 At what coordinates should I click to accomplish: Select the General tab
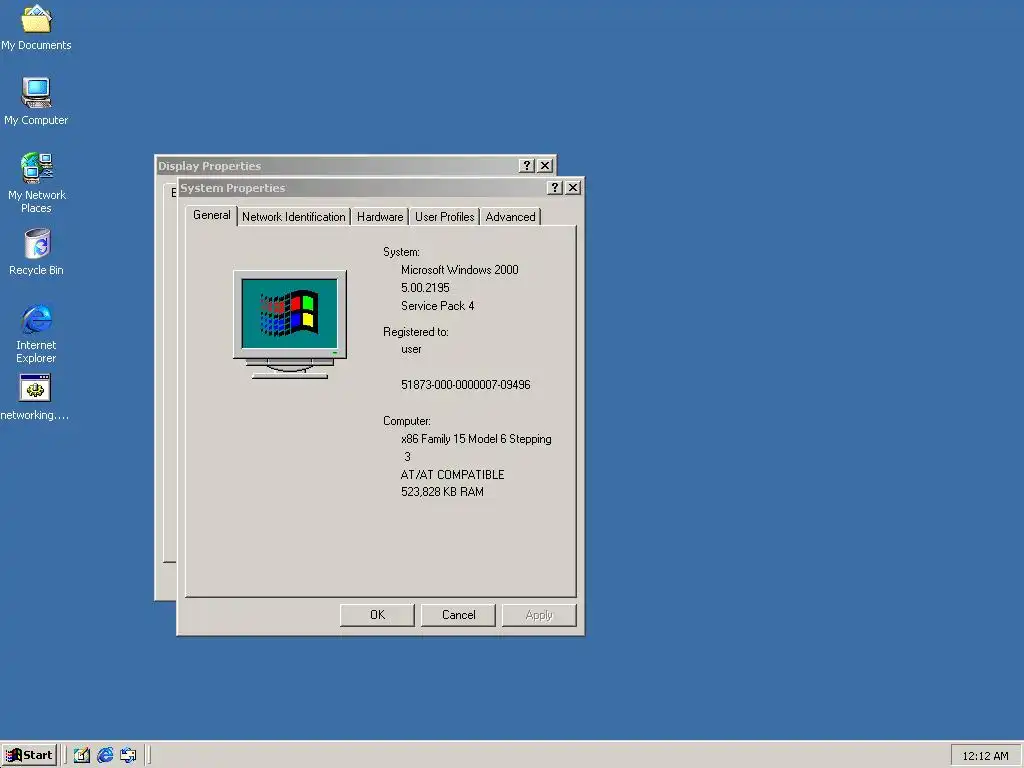point(212,216)
